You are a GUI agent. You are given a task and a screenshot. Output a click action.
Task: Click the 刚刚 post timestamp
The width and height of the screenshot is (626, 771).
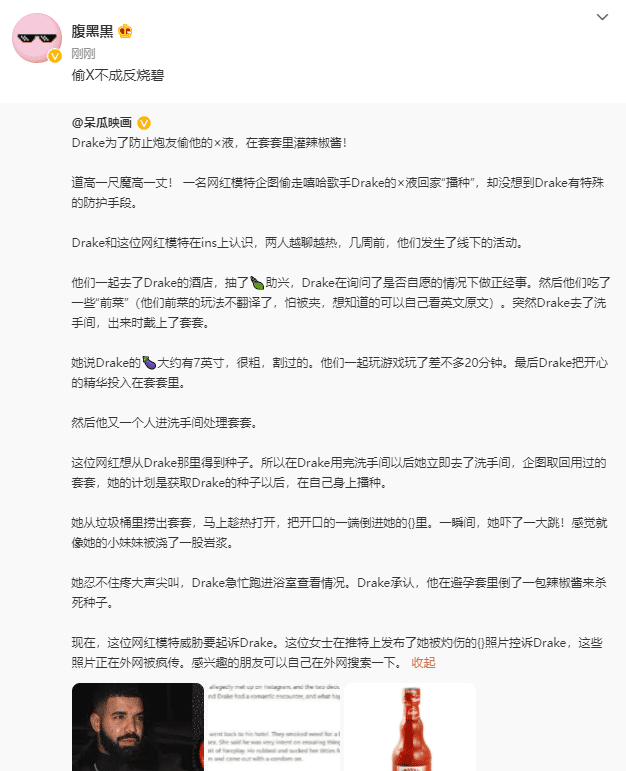[83, 53]
